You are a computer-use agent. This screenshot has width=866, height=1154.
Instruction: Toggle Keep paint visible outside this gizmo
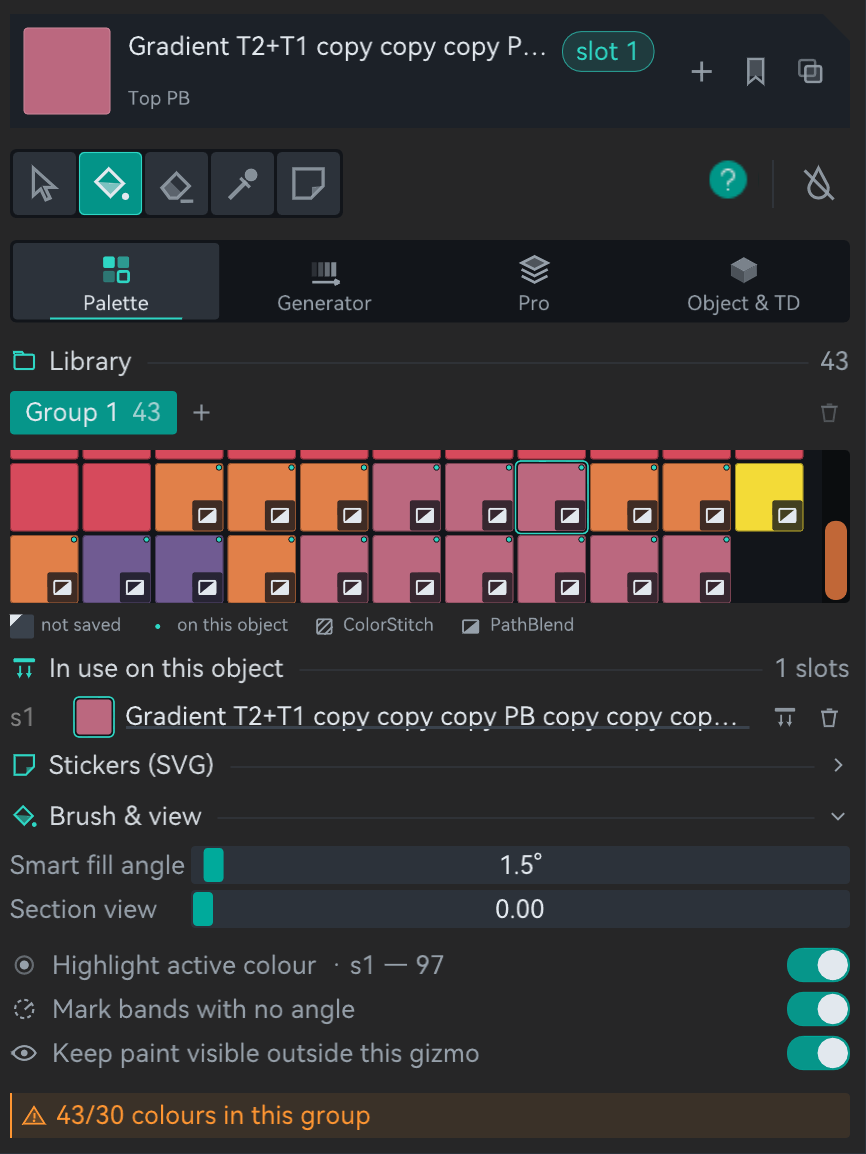click(818, 1053)
